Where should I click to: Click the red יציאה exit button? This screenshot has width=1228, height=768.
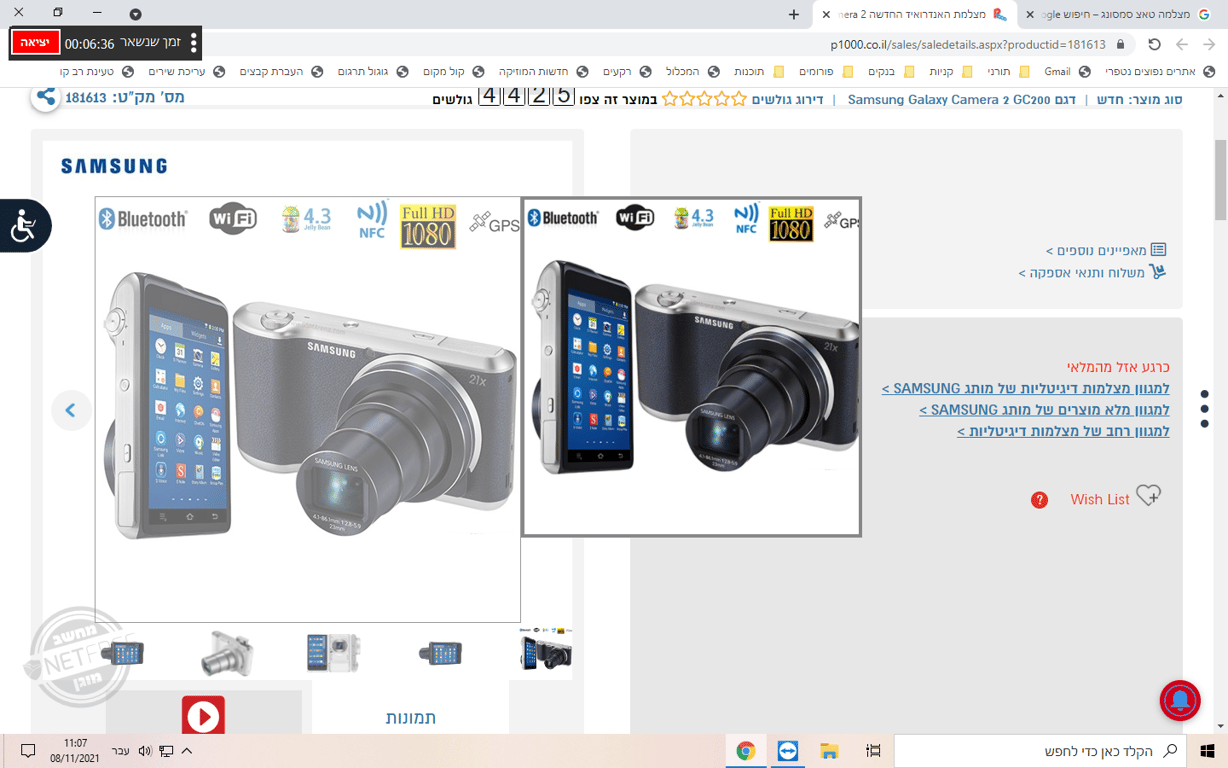pos(35,43)
